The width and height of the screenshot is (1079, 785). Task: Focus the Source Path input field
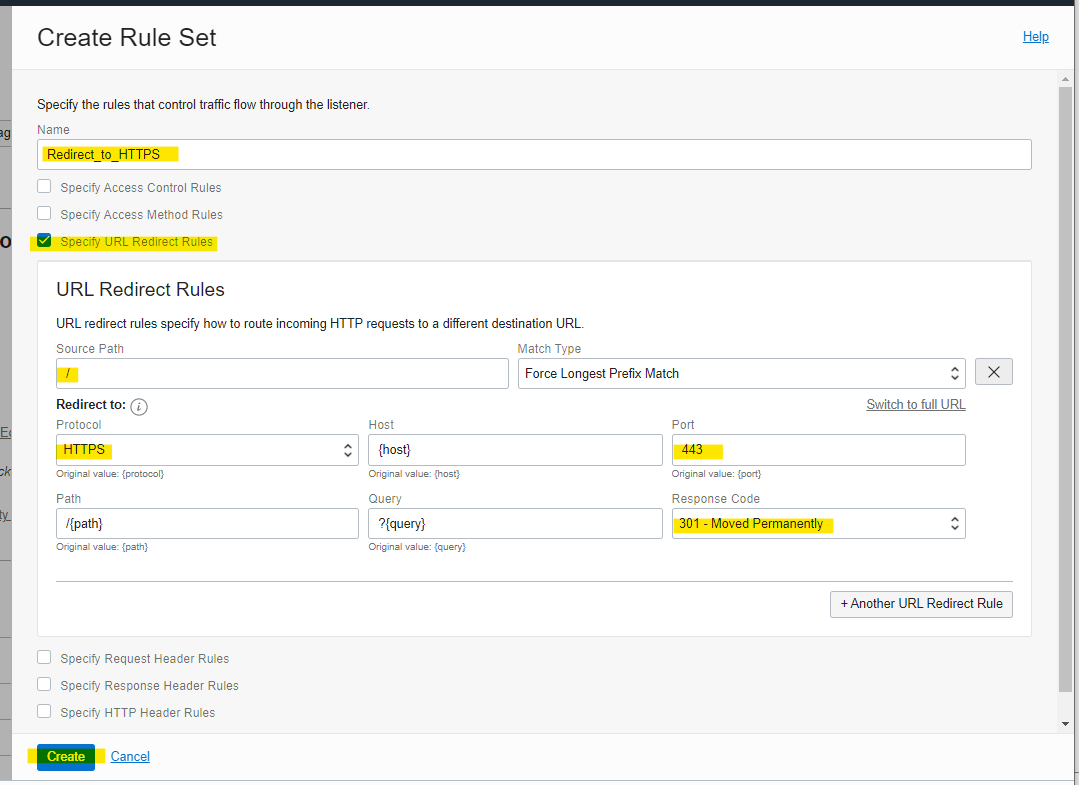point(282,373)
